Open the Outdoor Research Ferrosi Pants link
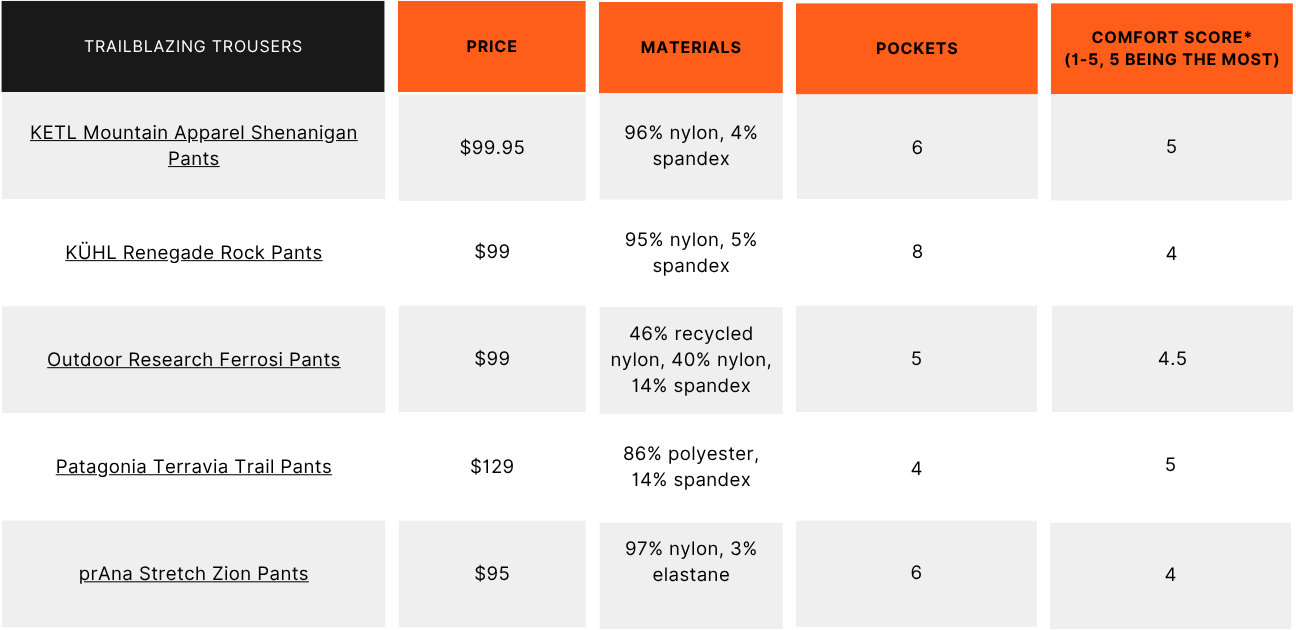The width and height of the screenshot is (1296, 630). tap(193, 360)
